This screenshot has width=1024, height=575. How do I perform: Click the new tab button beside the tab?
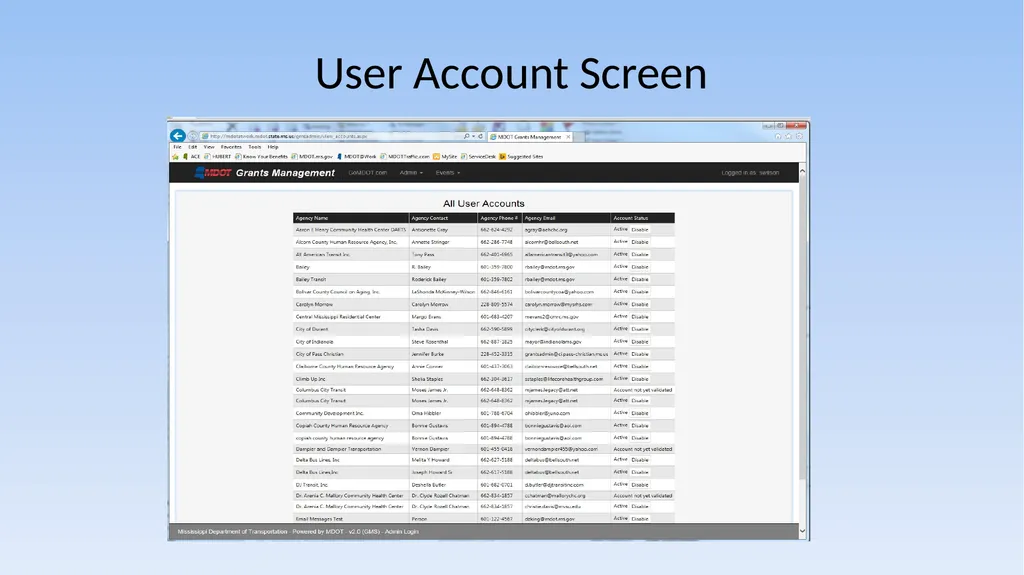point(579,137)
